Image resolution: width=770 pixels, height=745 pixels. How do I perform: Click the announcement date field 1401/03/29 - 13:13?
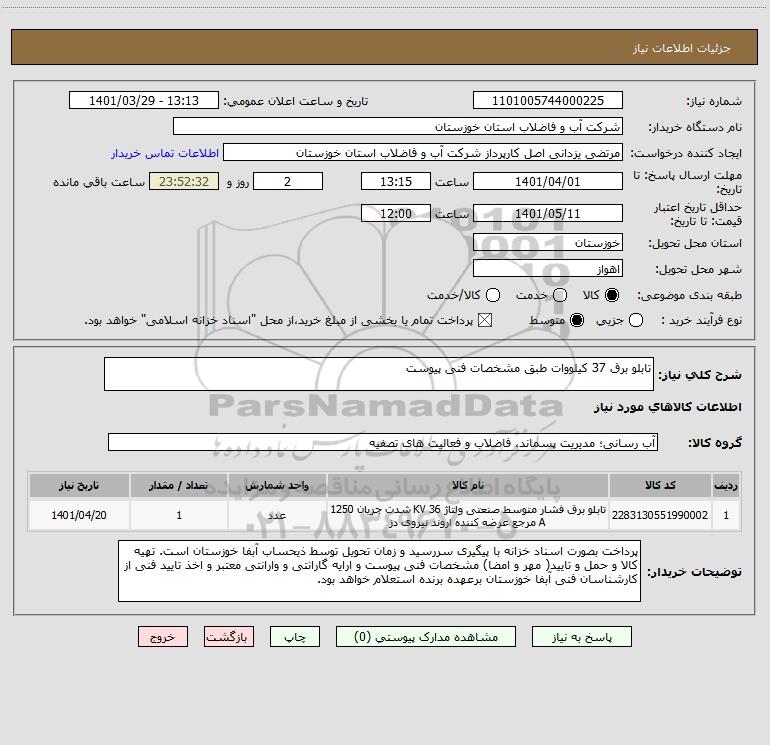click(x=144, y=101)
